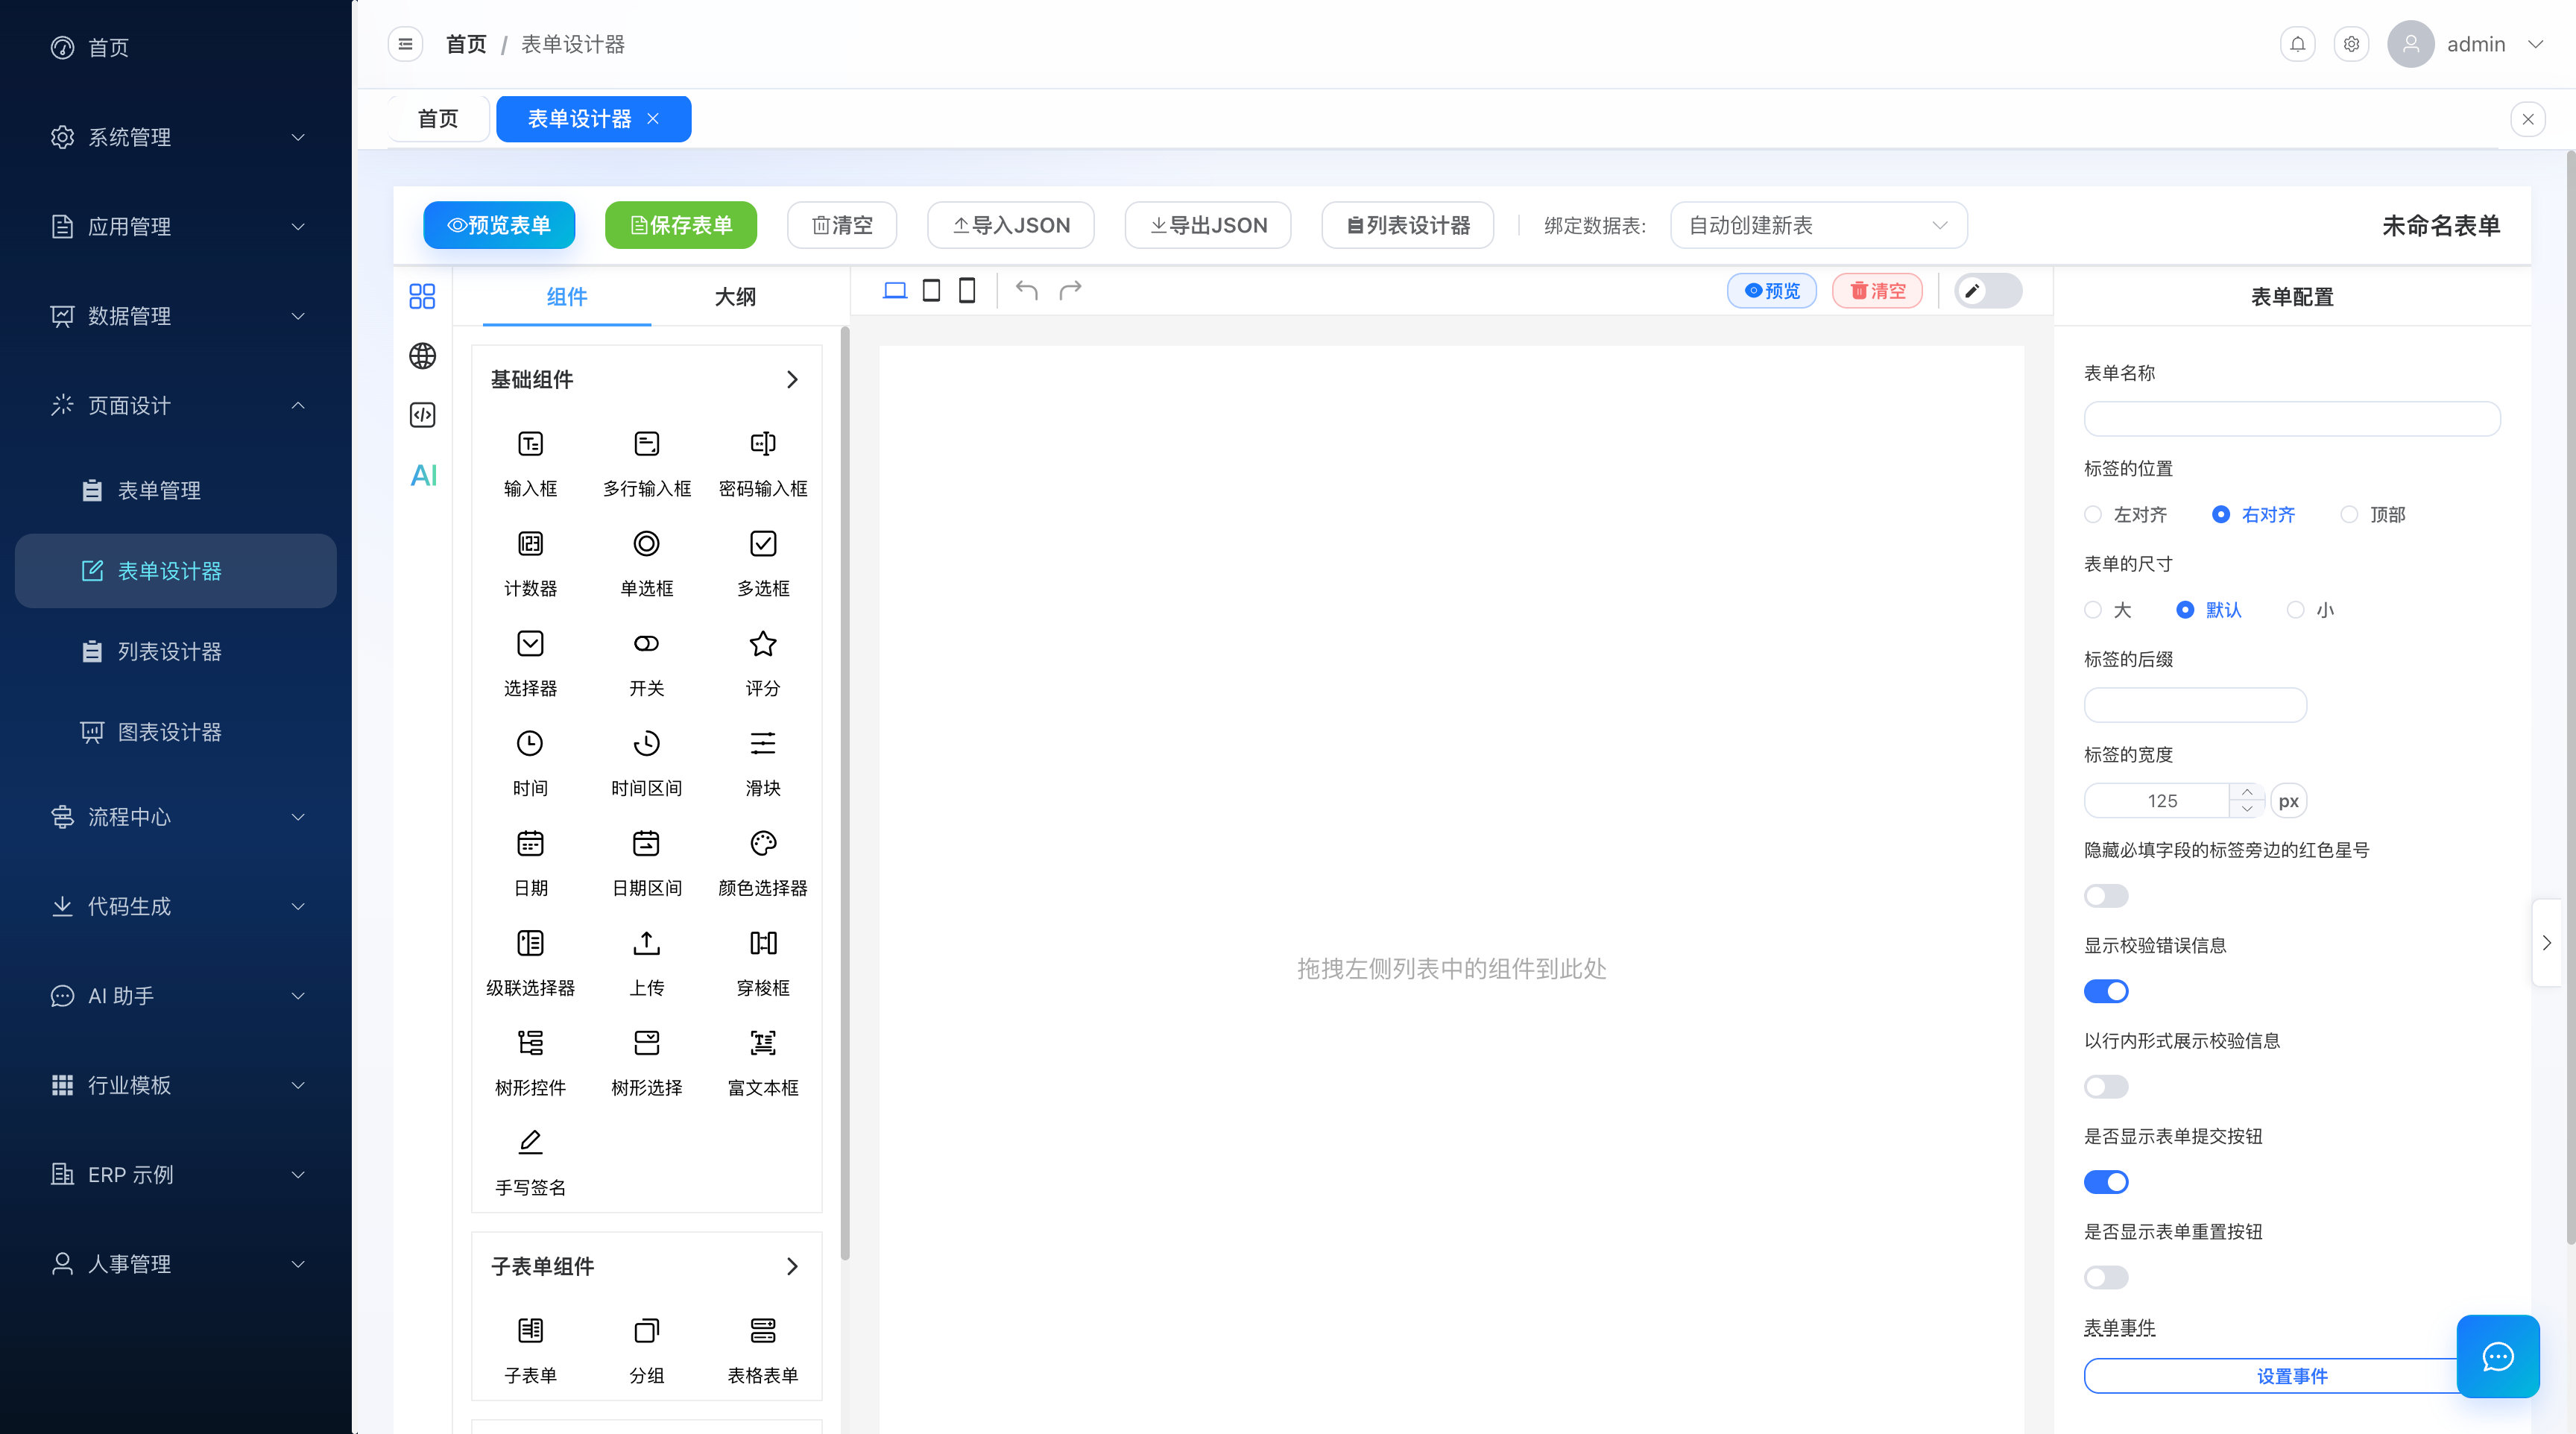
Task: Switch to the 组件 components tab
Action: pyautogui.click(x=567, y=297)
